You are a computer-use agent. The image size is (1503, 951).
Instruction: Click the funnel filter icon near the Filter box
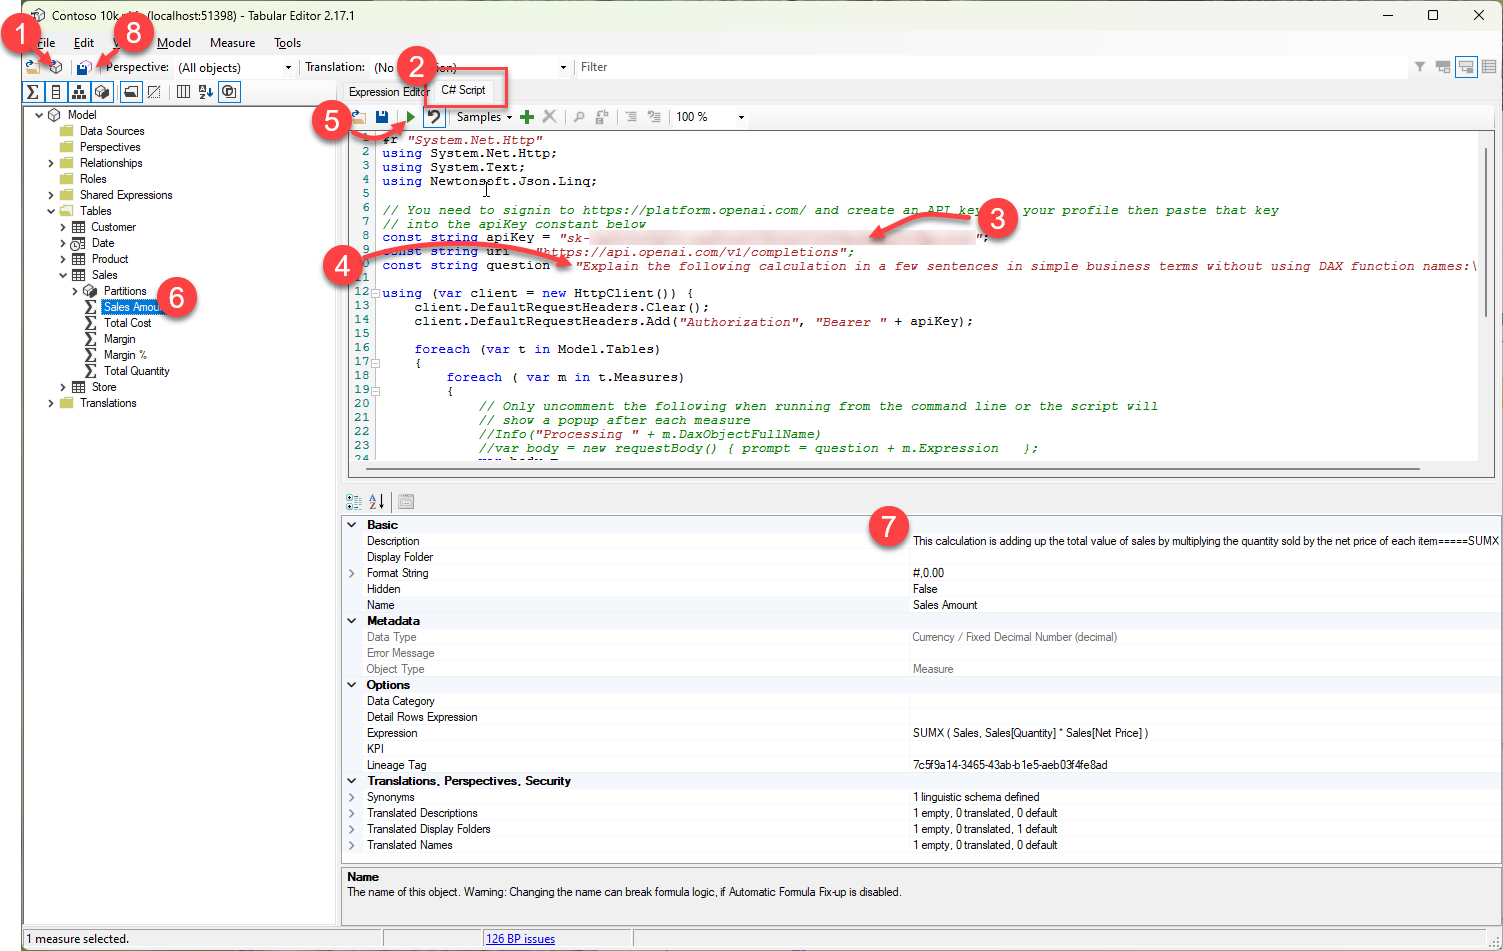point(1420,66)
